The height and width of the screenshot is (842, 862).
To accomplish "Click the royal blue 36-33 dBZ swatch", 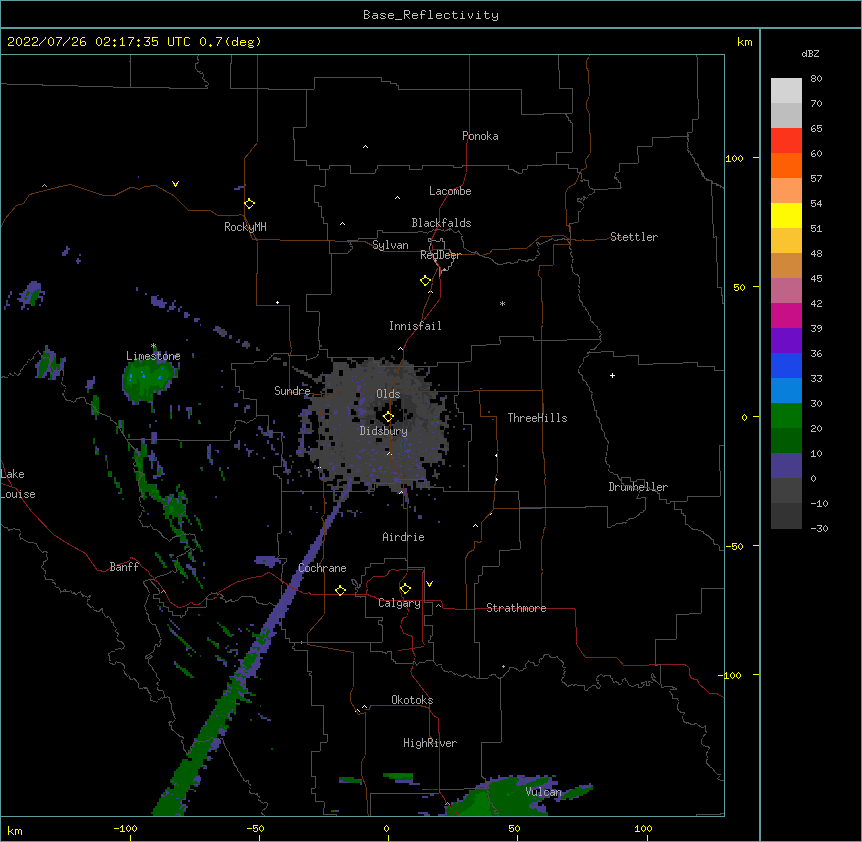I will click(x=786, y=365).
